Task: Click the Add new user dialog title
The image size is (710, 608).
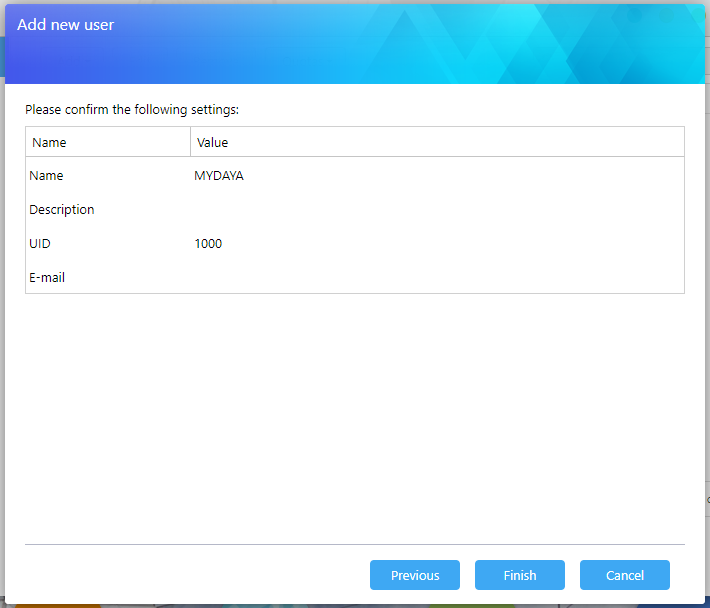Action: pyautogui.click(x=66, y=25)
